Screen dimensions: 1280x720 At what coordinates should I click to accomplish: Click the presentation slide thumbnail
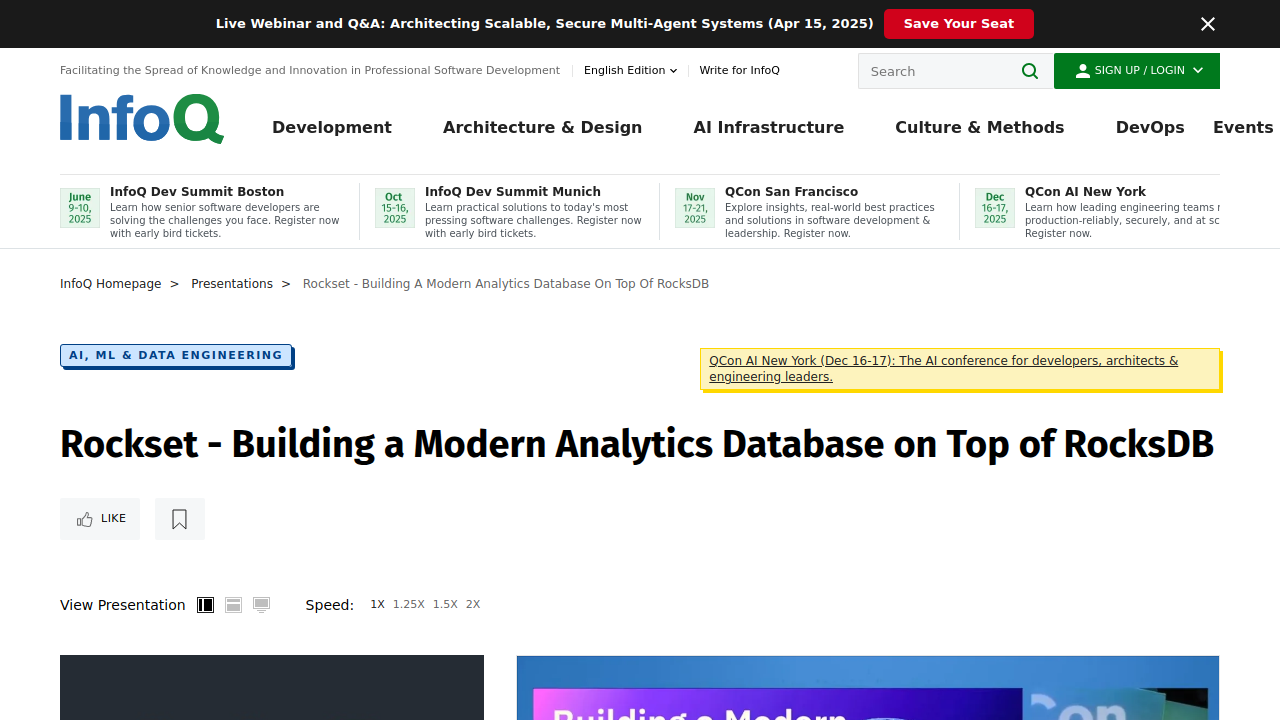(x=868, y=688)
